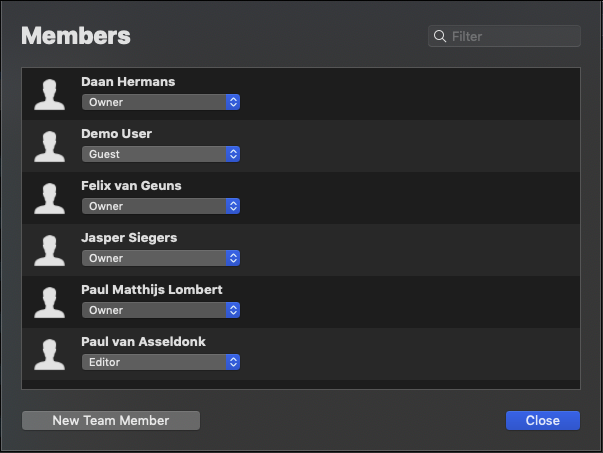603x453 pixels.
Task: Click the magnifier icon in Filter field
Action: tap(439, 37)
